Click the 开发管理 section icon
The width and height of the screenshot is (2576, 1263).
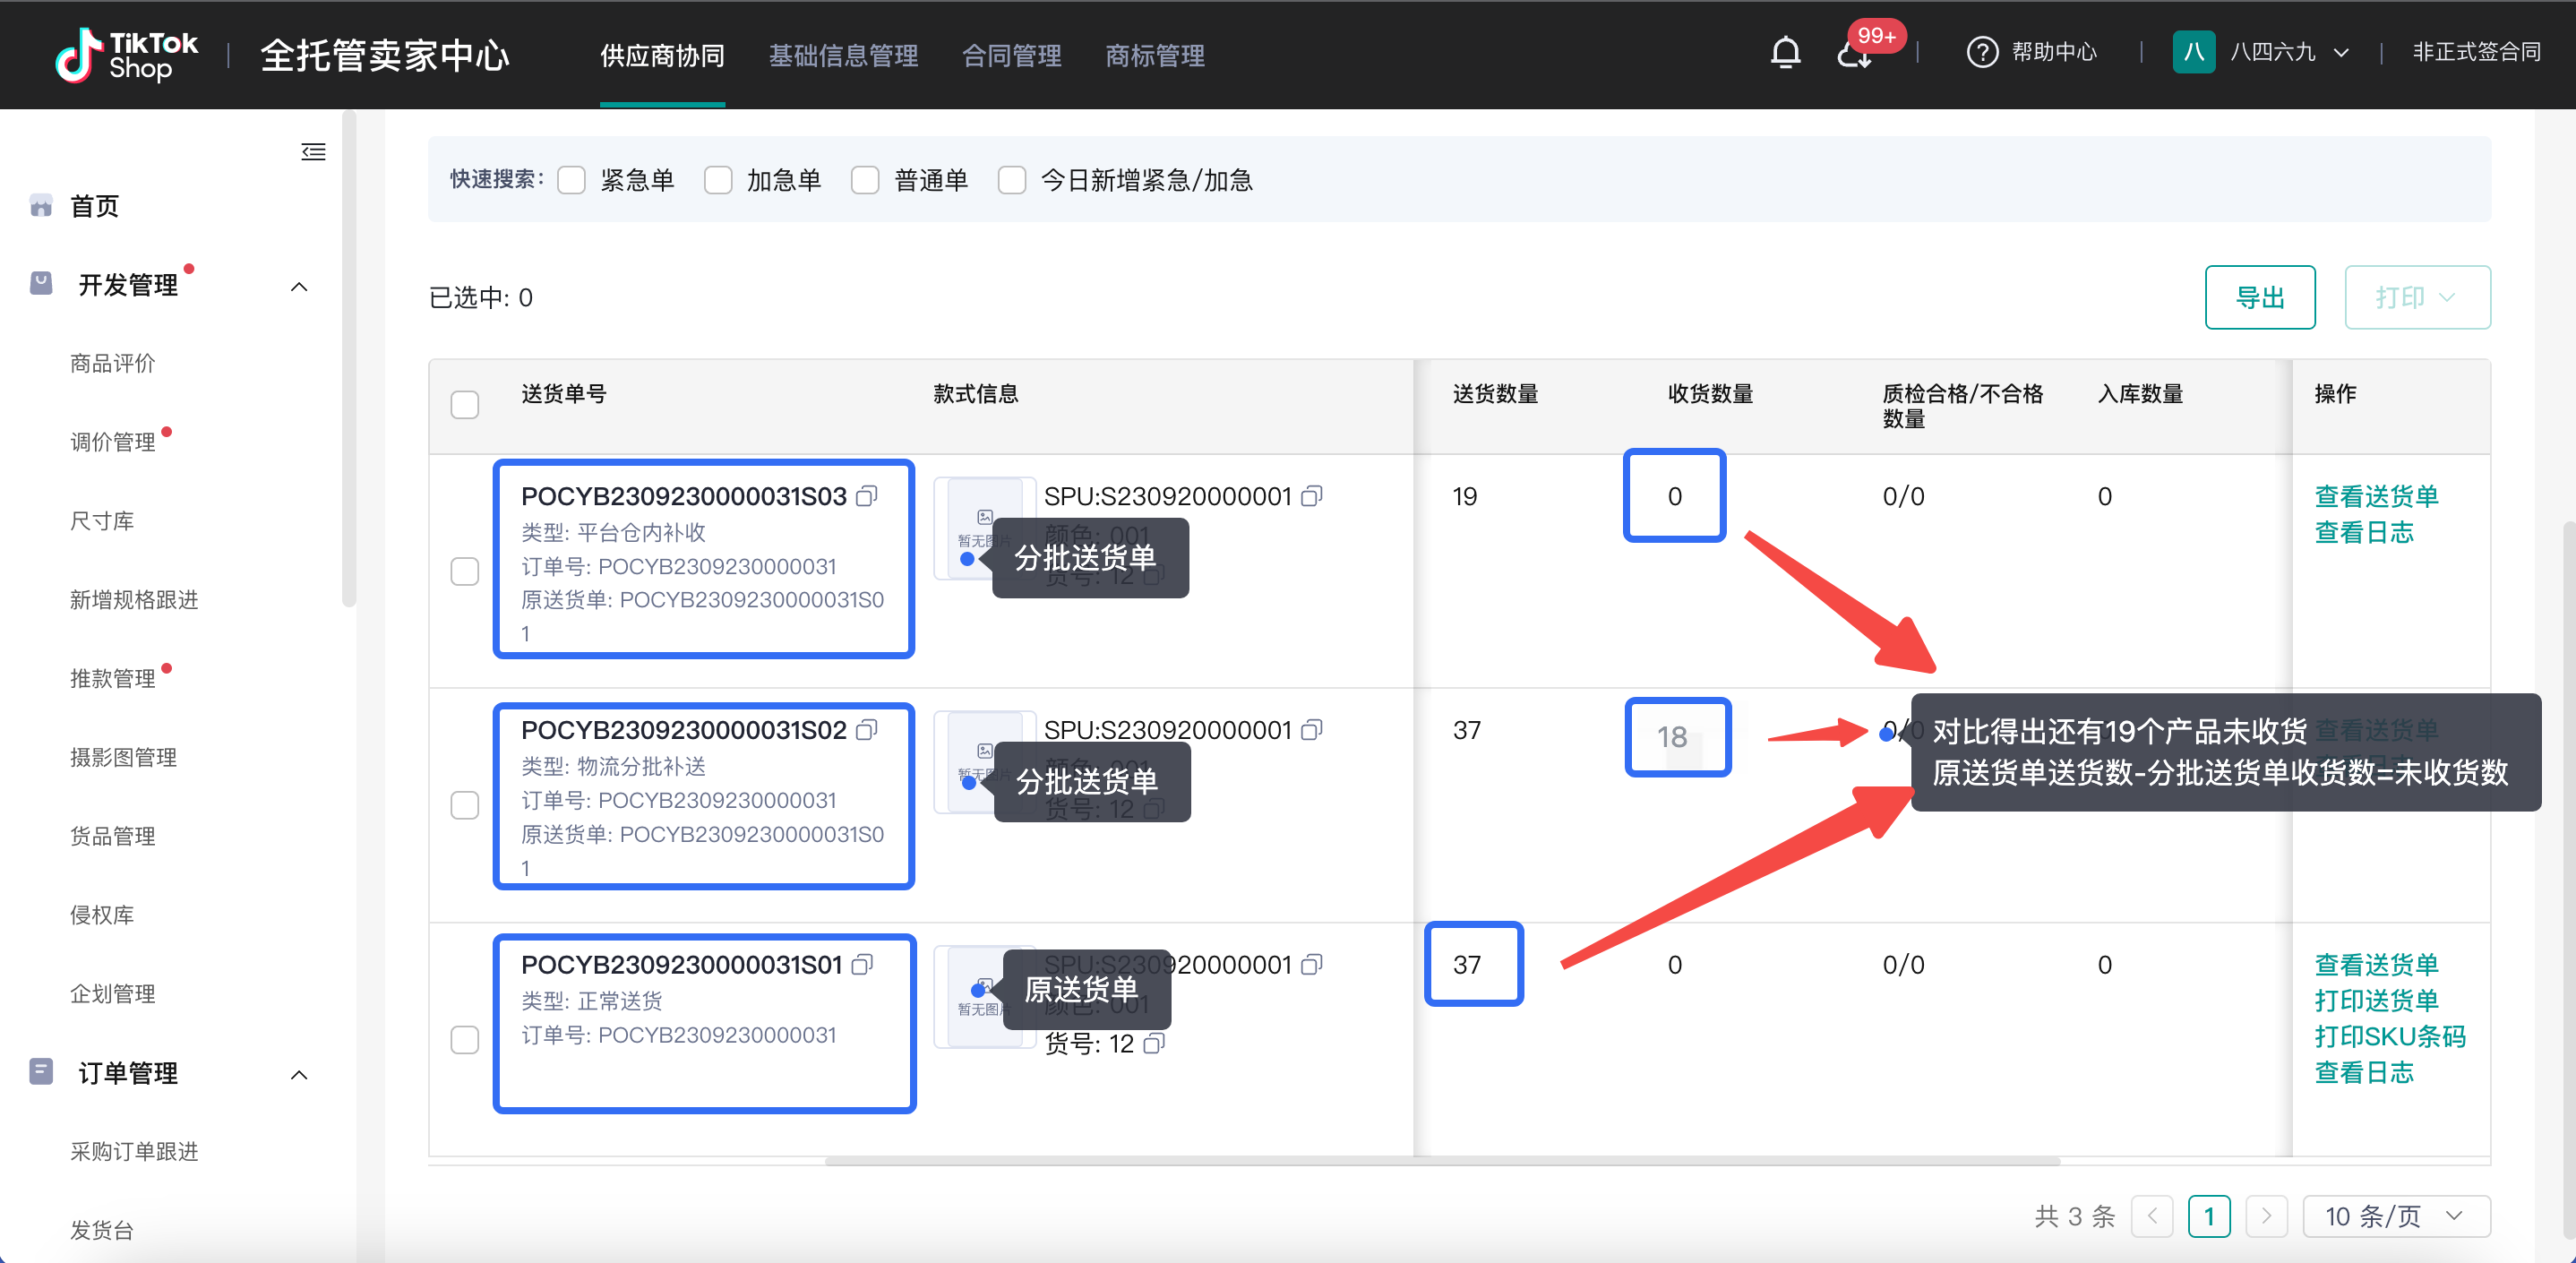41,284
